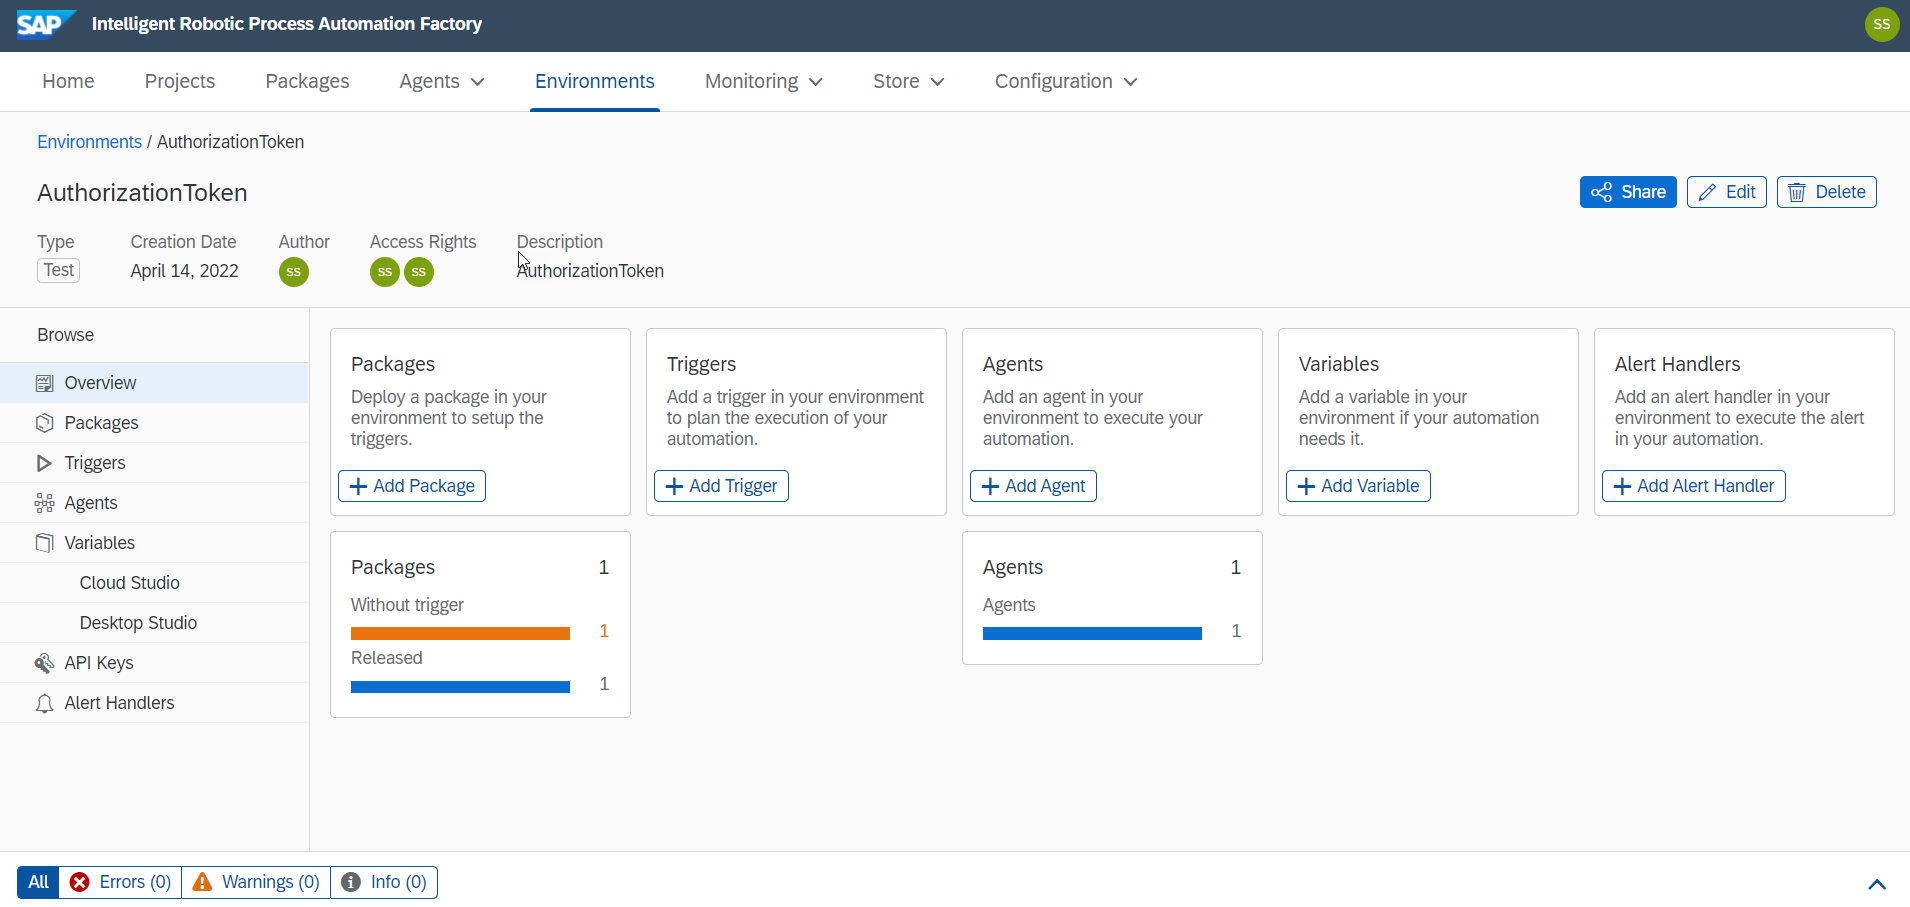Screen dimensions: 1910x907
Task: Click the AuthorizationToken description text
Action: coord(590,271)
